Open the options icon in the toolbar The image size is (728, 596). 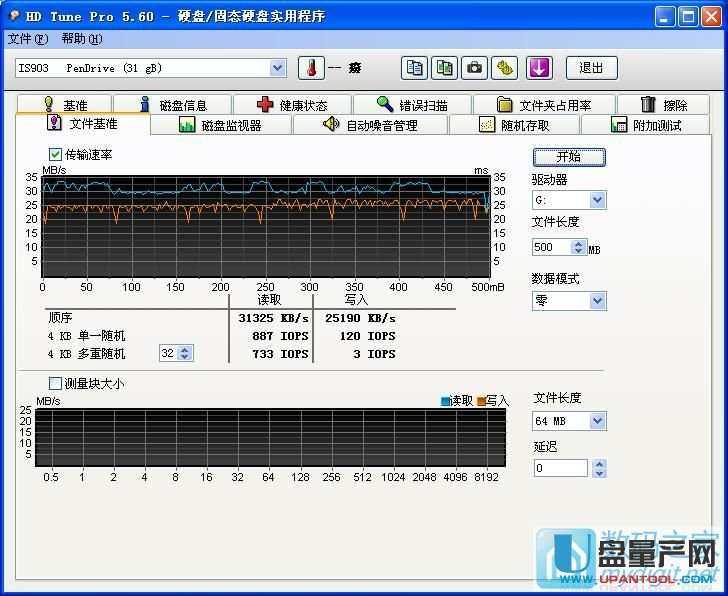tap(505, 68)
